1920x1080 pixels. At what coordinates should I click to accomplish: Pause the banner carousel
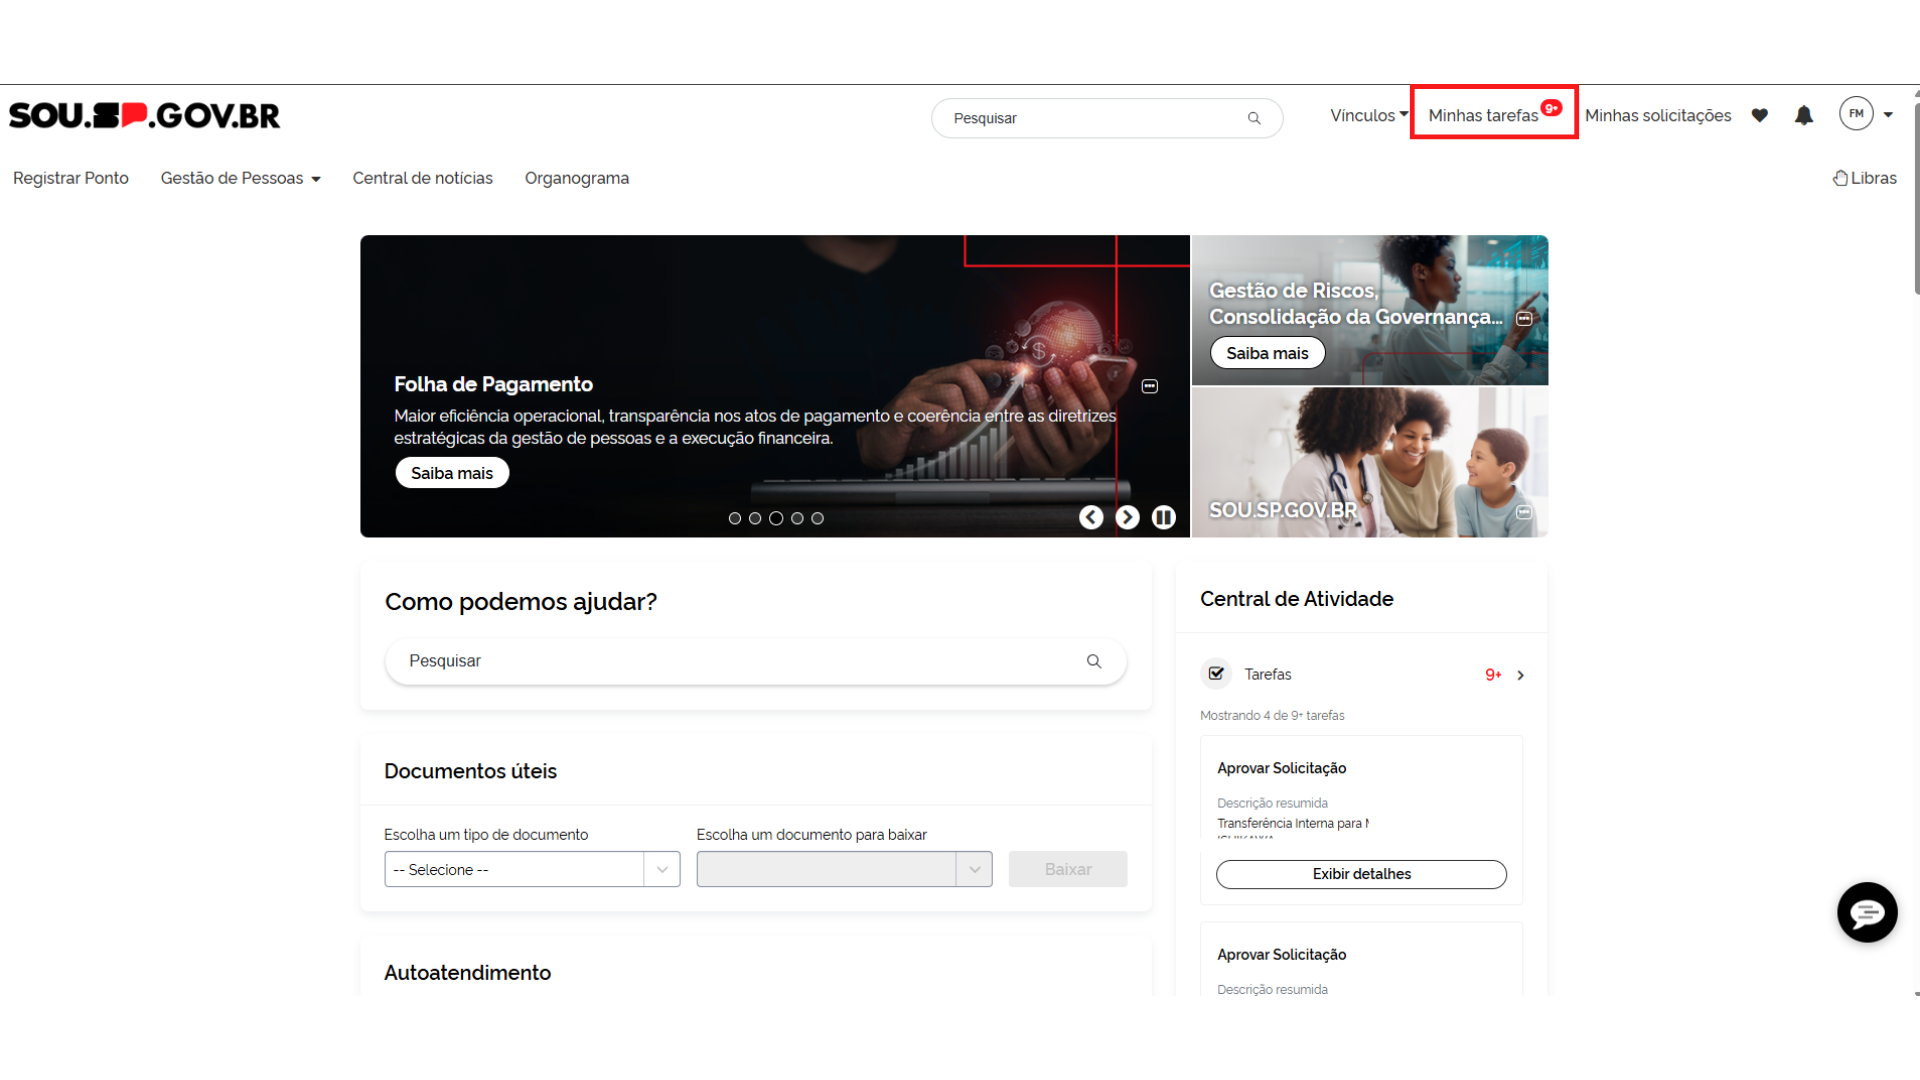(x=1163, y=517)
